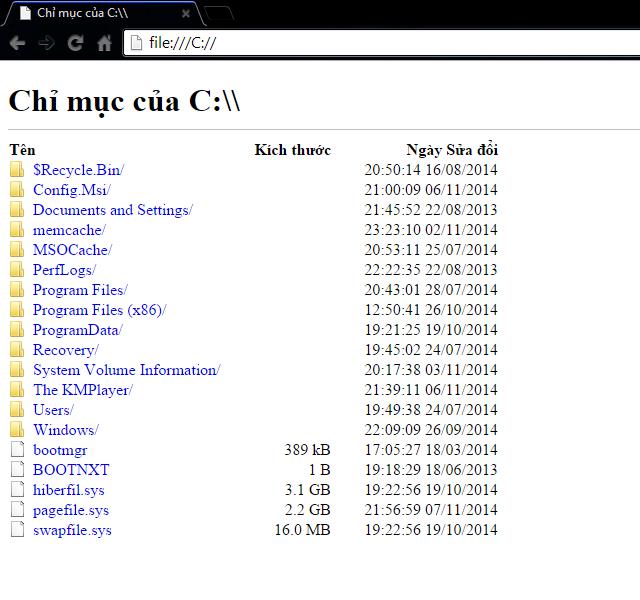Open The KMPlayer/ directory link
640x600 pixels.
(82, 390)
